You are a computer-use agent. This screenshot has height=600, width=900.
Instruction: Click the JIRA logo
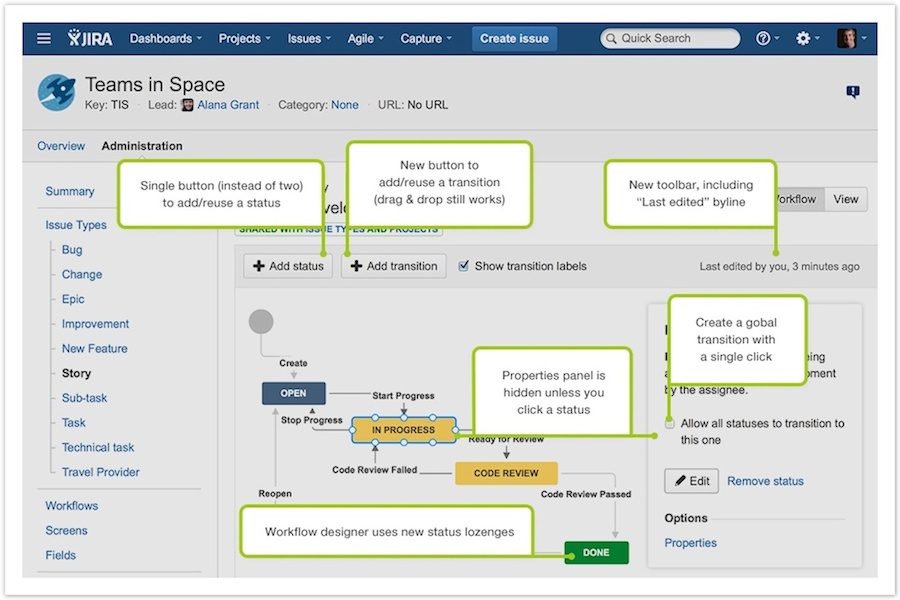90,39
